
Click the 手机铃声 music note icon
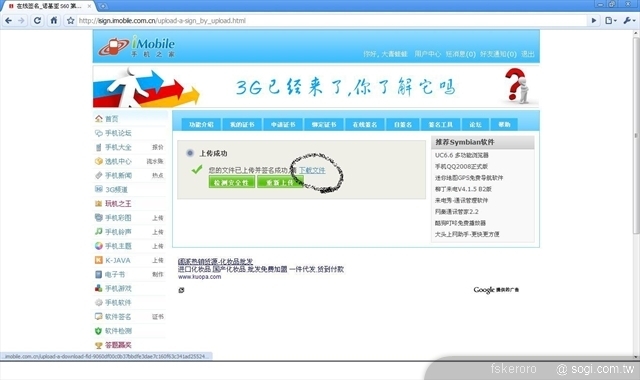click(99, 232)
